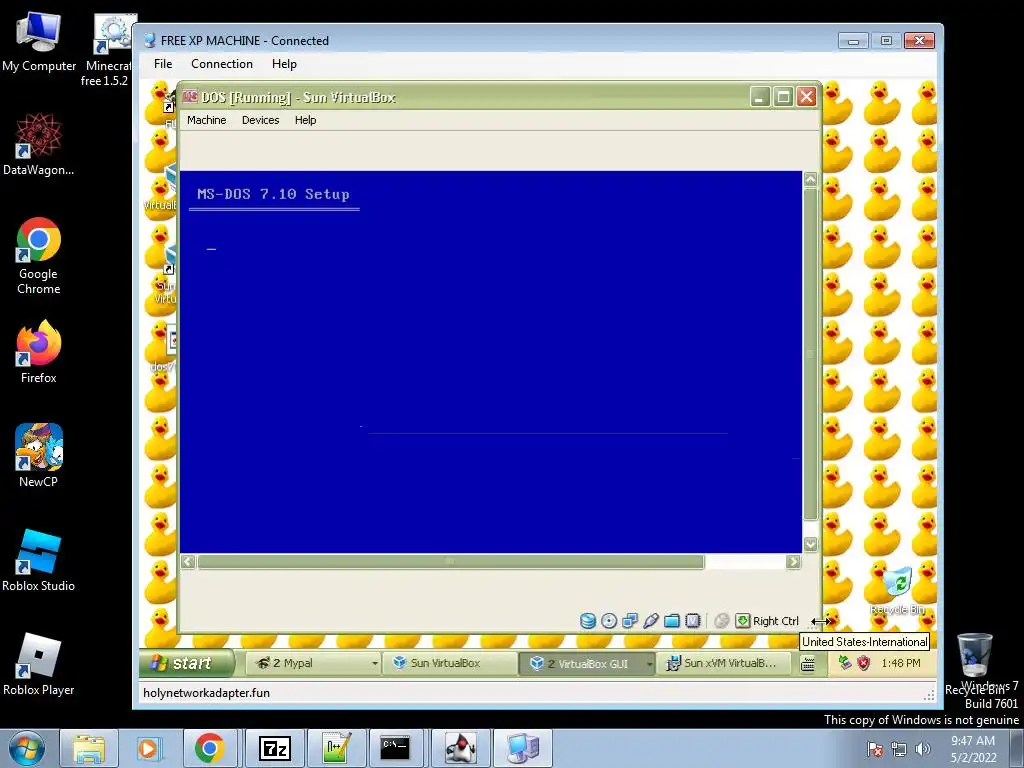Open remote desktop computer taskbar icon
This screenshot has height=768, width=1024.
tap(522, 748)
